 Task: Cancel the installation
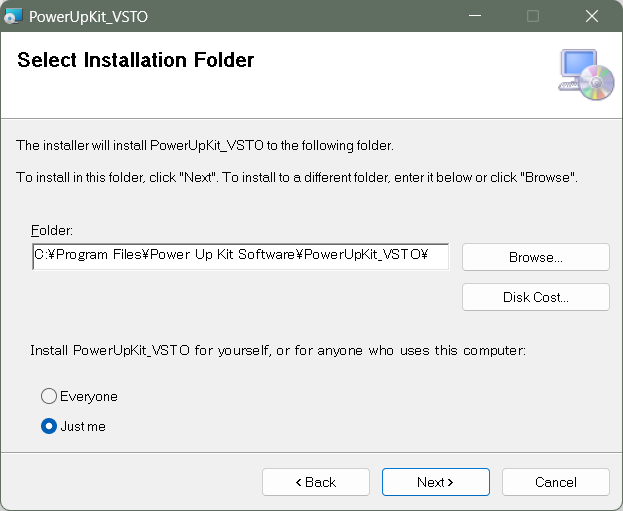[555, 482]
